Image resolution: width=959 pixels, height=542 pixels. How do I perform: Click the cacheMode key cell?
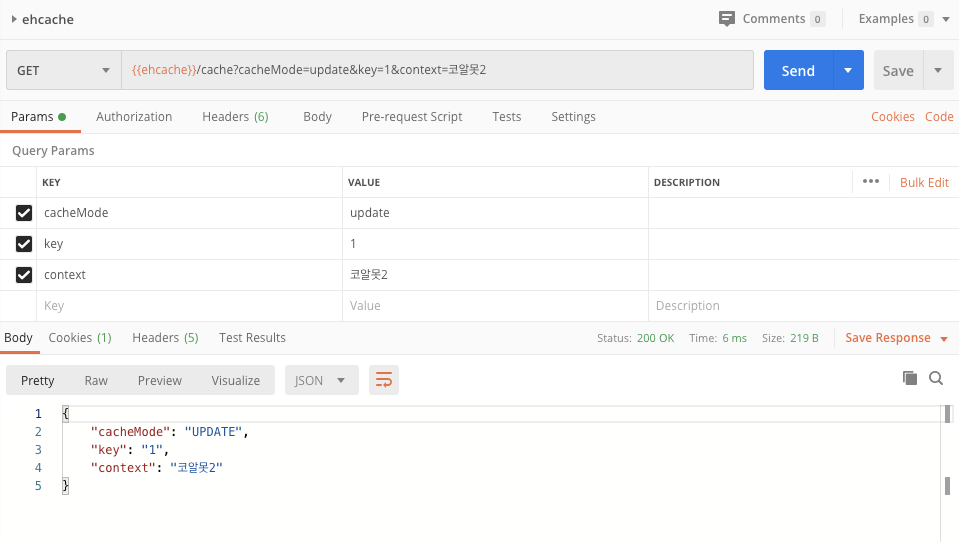pos(189,213)
